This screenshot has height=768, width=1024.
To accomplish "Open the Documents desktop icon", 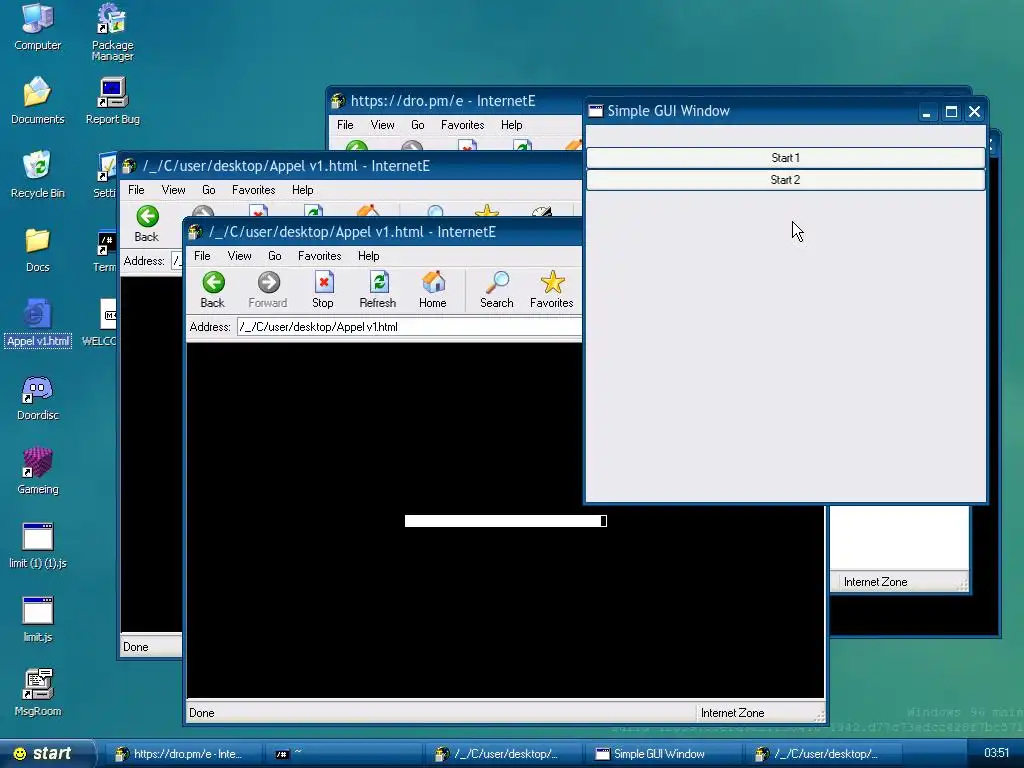I will [x=37, y=101].
